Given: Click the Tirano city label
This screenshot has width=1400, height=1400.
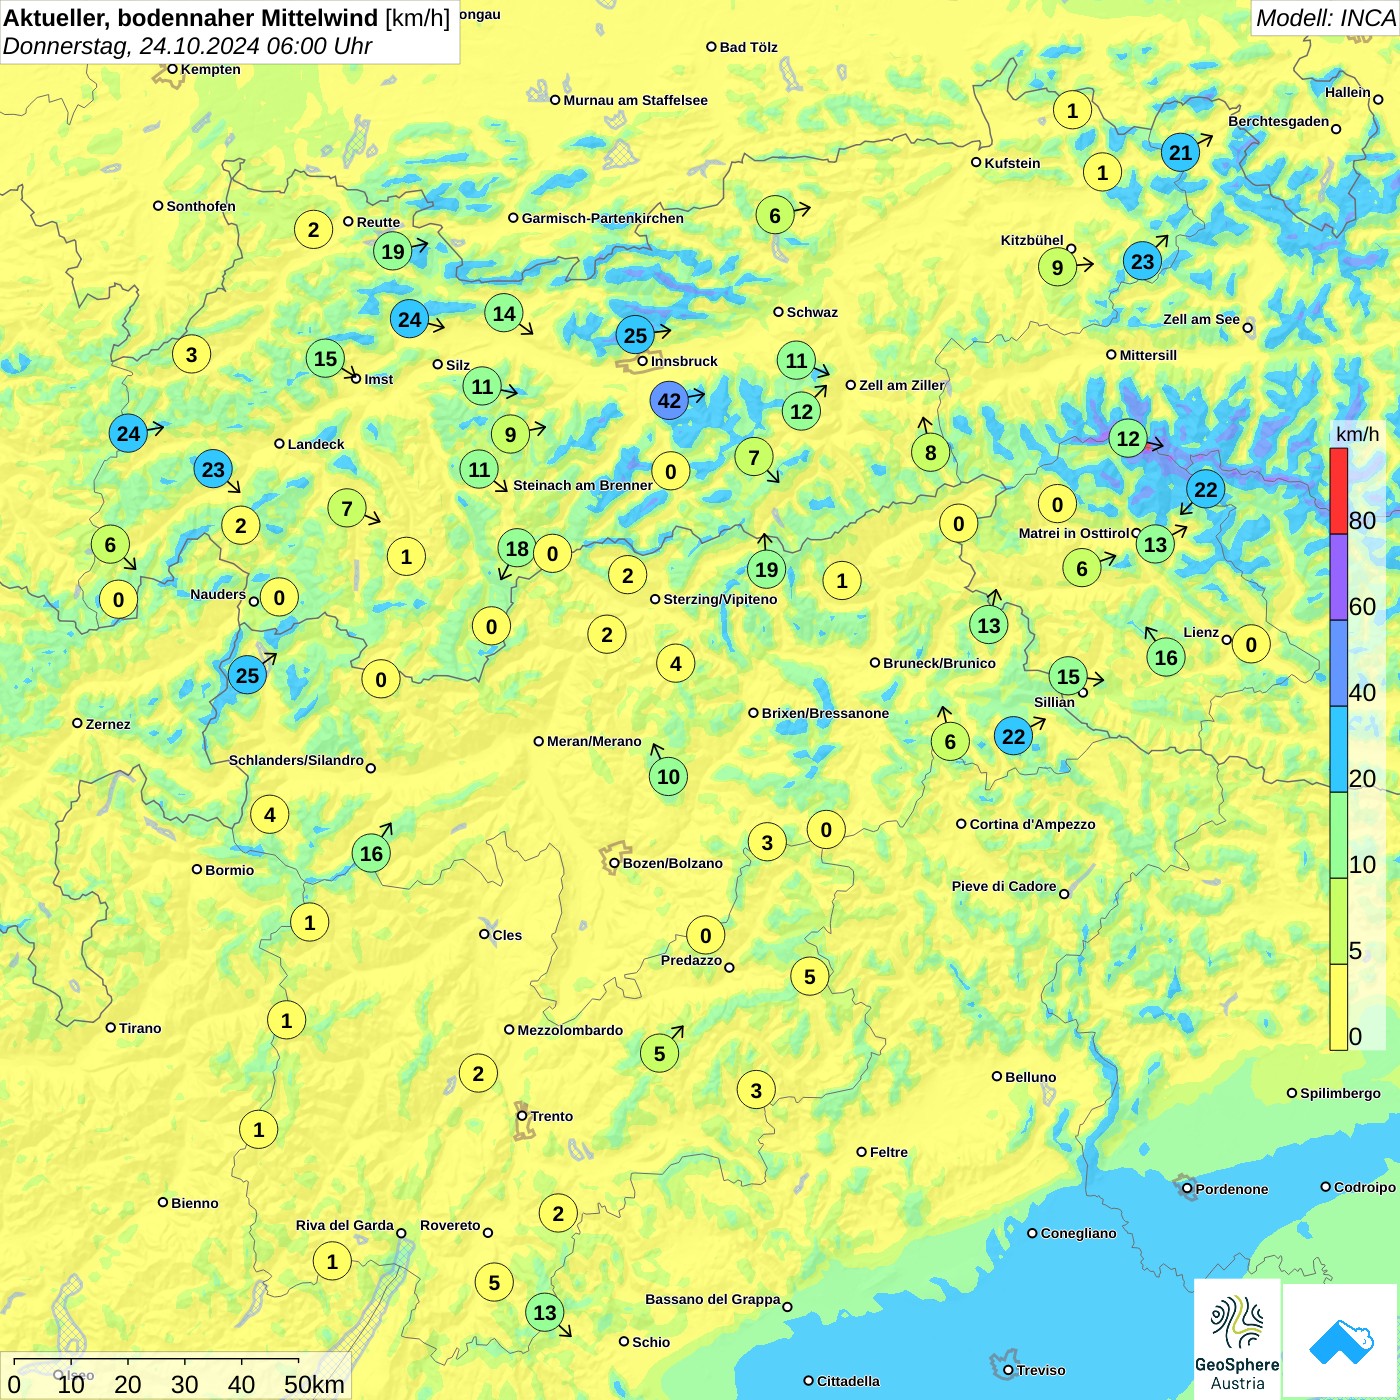Looking at the screenshot, I should (x=140, y=1028).
